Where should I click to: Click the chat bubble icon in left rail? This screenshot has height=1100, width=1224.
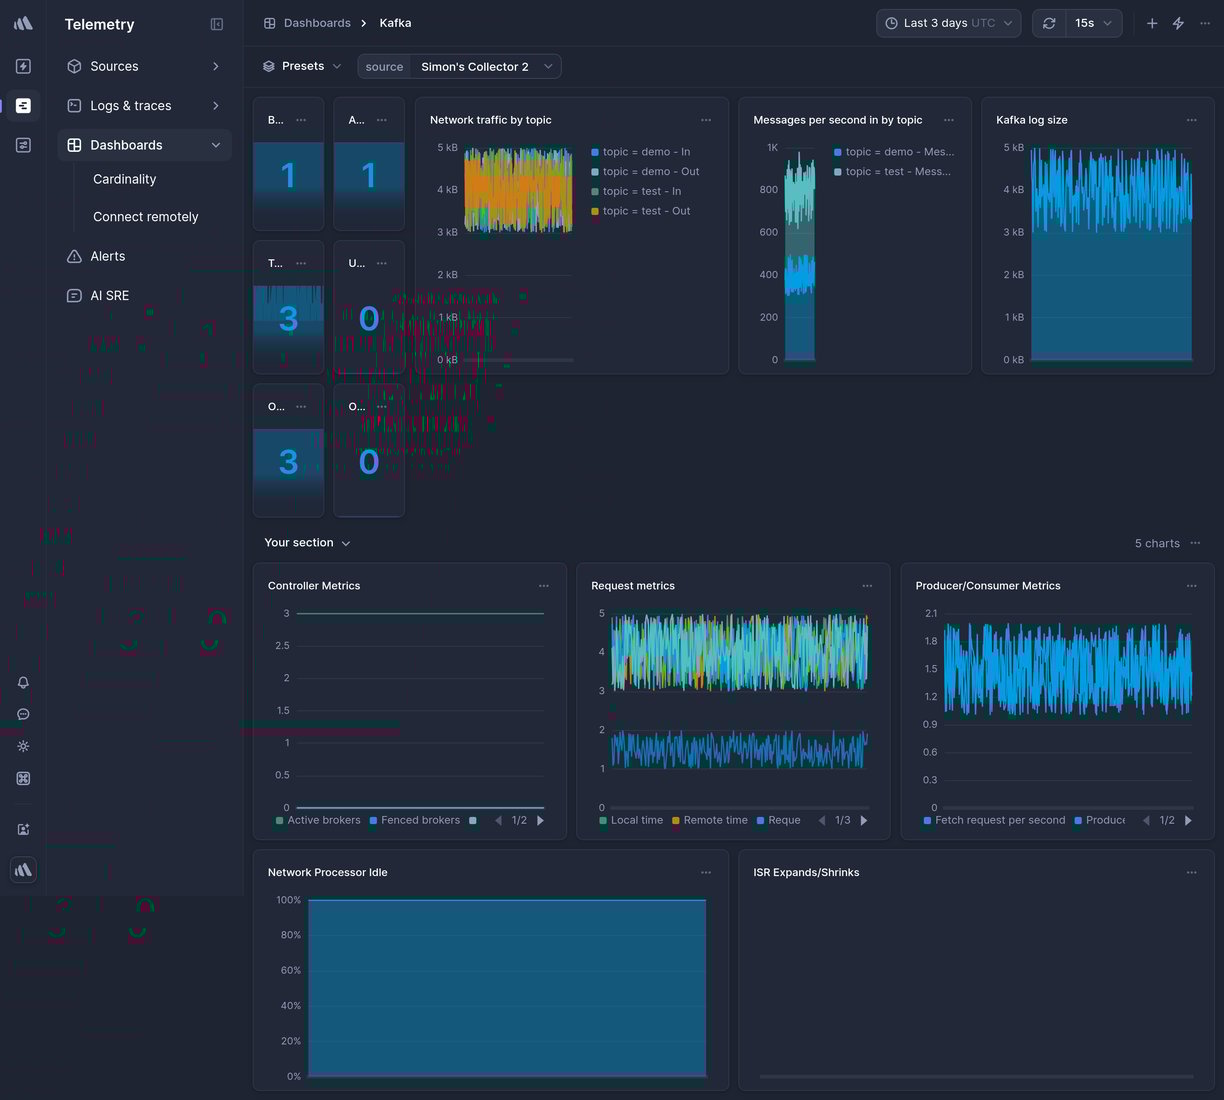tap(23, 714)
